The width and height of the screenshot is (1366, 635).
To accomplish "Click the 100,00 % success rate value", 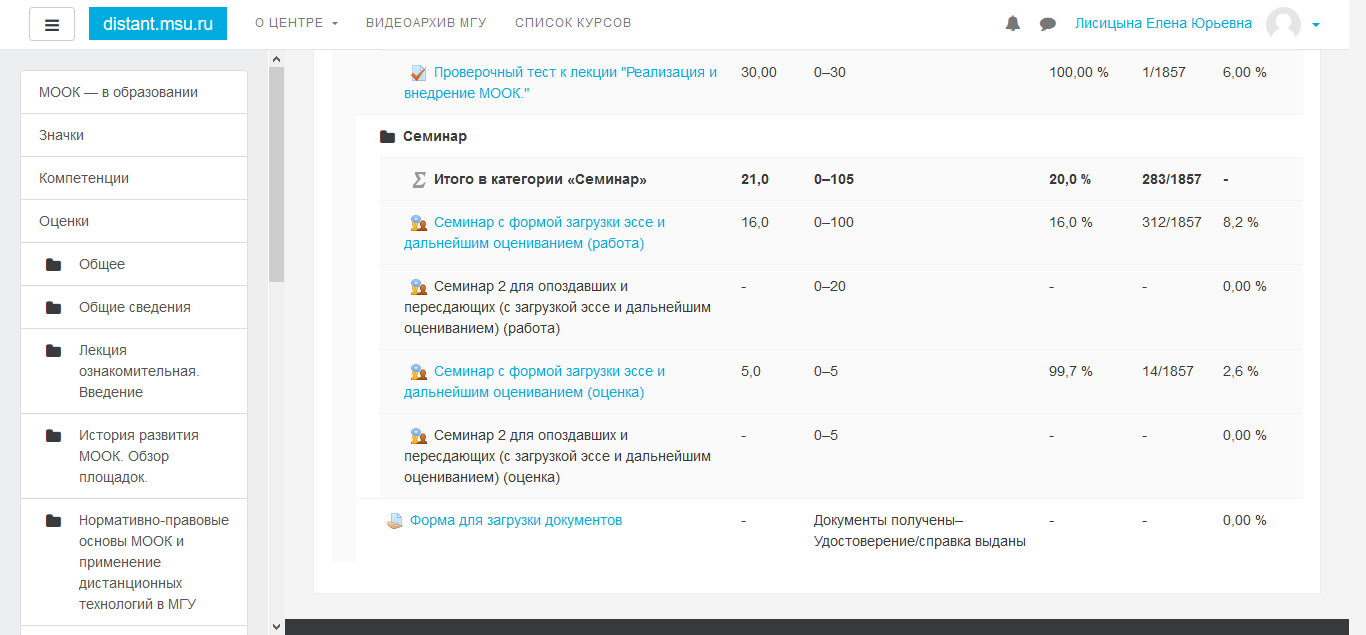I will pos(1080,71).
